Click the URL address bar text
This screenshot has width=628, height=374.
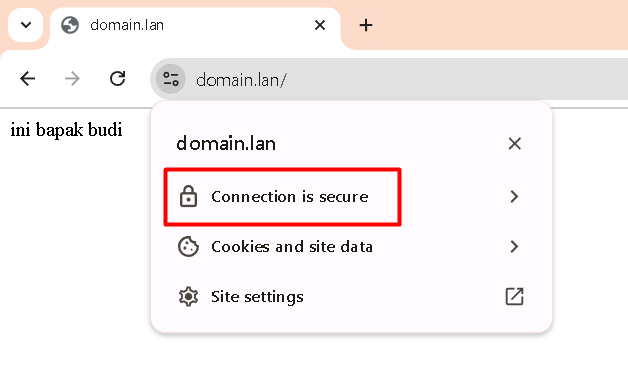241,80
